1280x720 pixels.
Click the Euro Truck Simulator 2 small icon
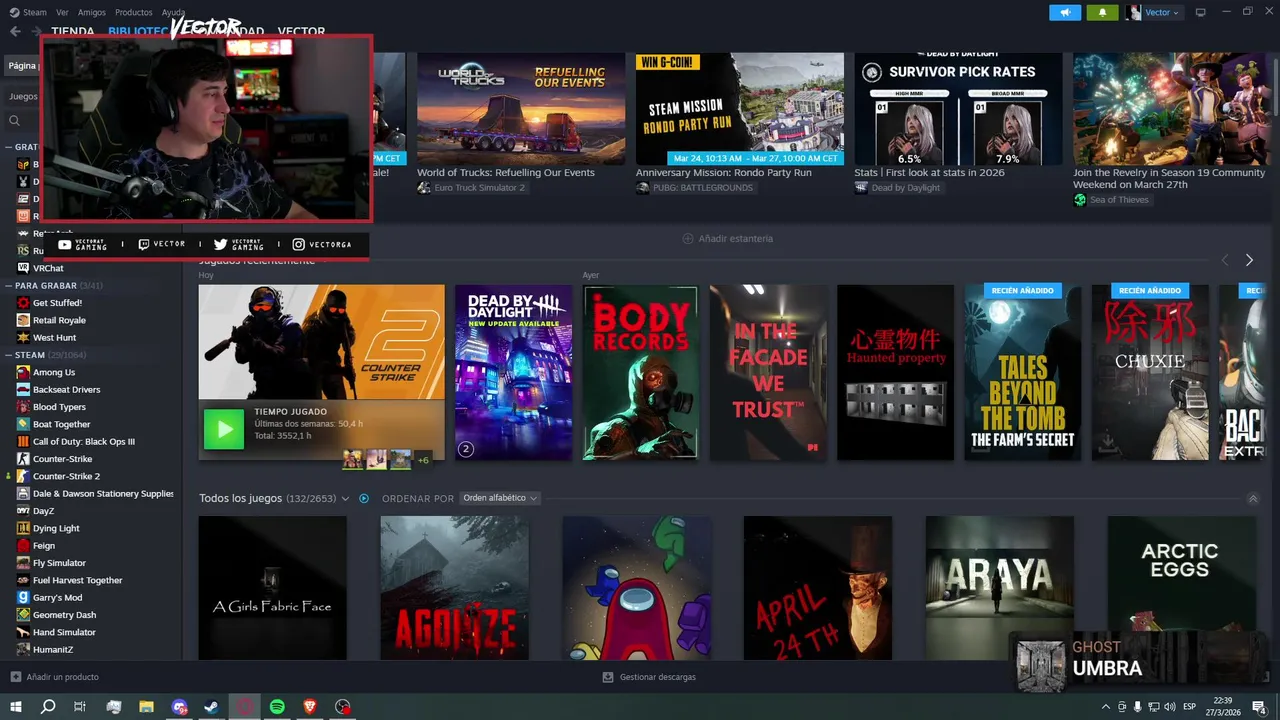point(424,188)
